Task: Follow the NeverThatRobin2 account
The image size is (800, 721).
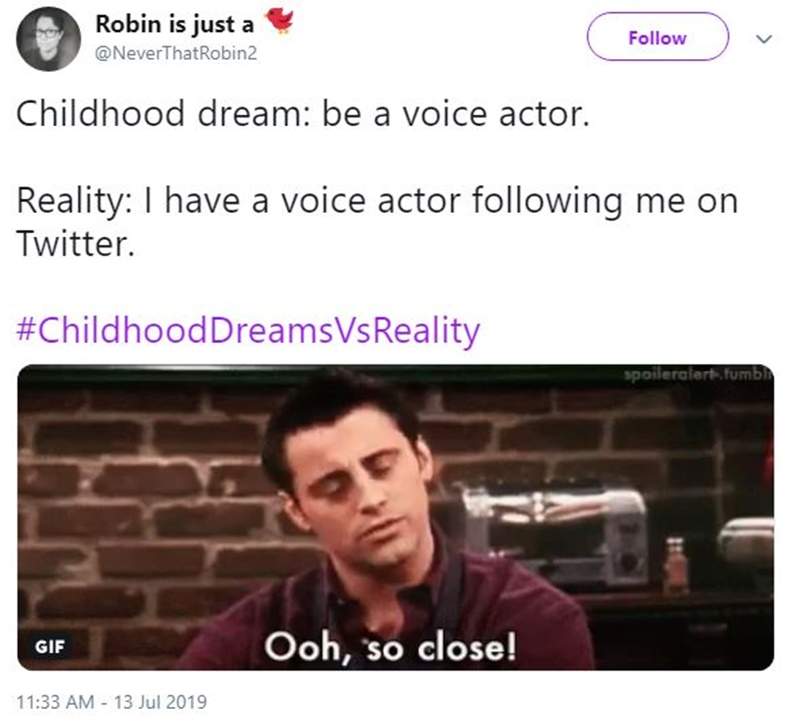Action: [x=657, y=38]
